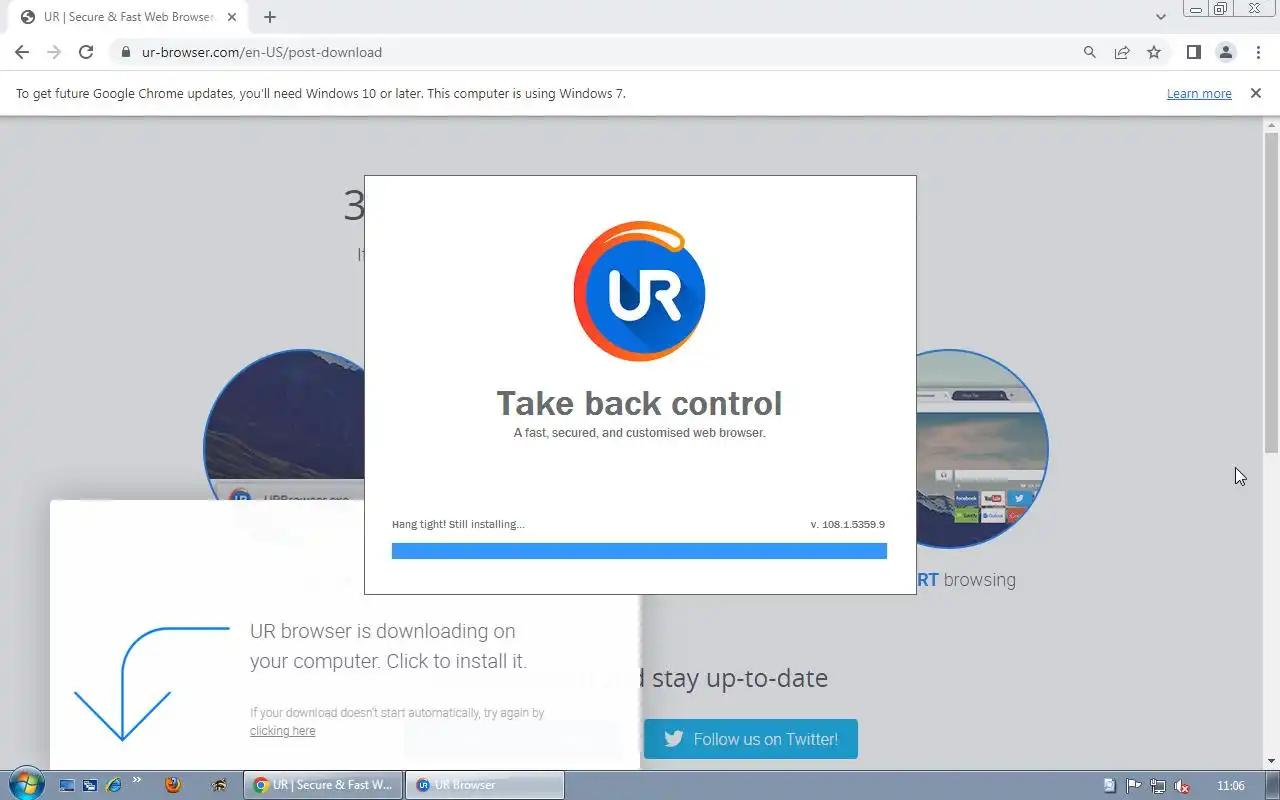
Task: Expand the quick launch overflow chevron
Action: [137, 780]
